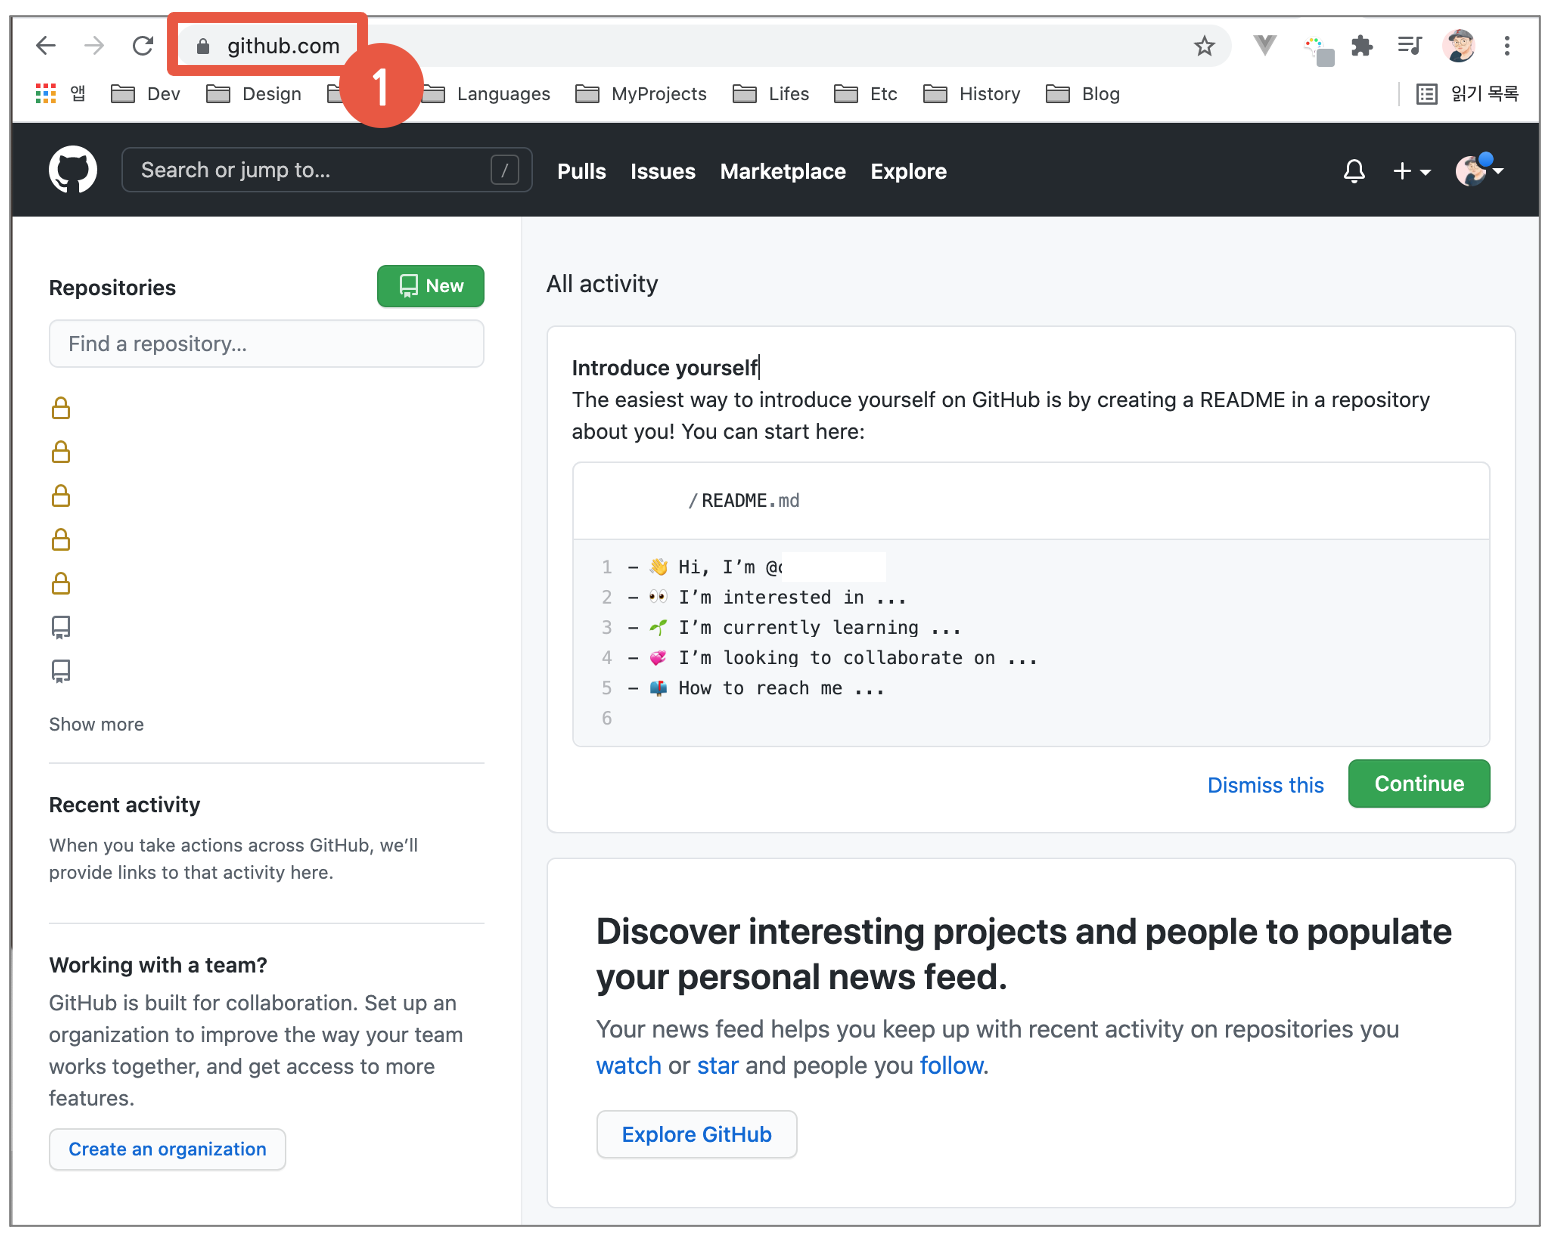Screen dimensions: 1550x1244
Task: Click the fifth private repository lock icon
Action: point(61,583)
